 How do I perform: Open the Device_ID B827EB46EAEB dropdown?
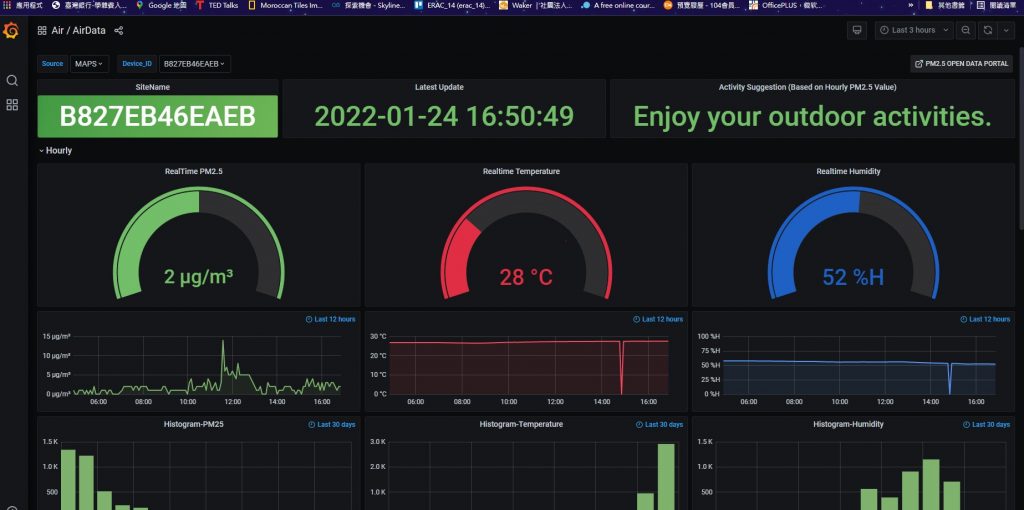click(195, 64)
